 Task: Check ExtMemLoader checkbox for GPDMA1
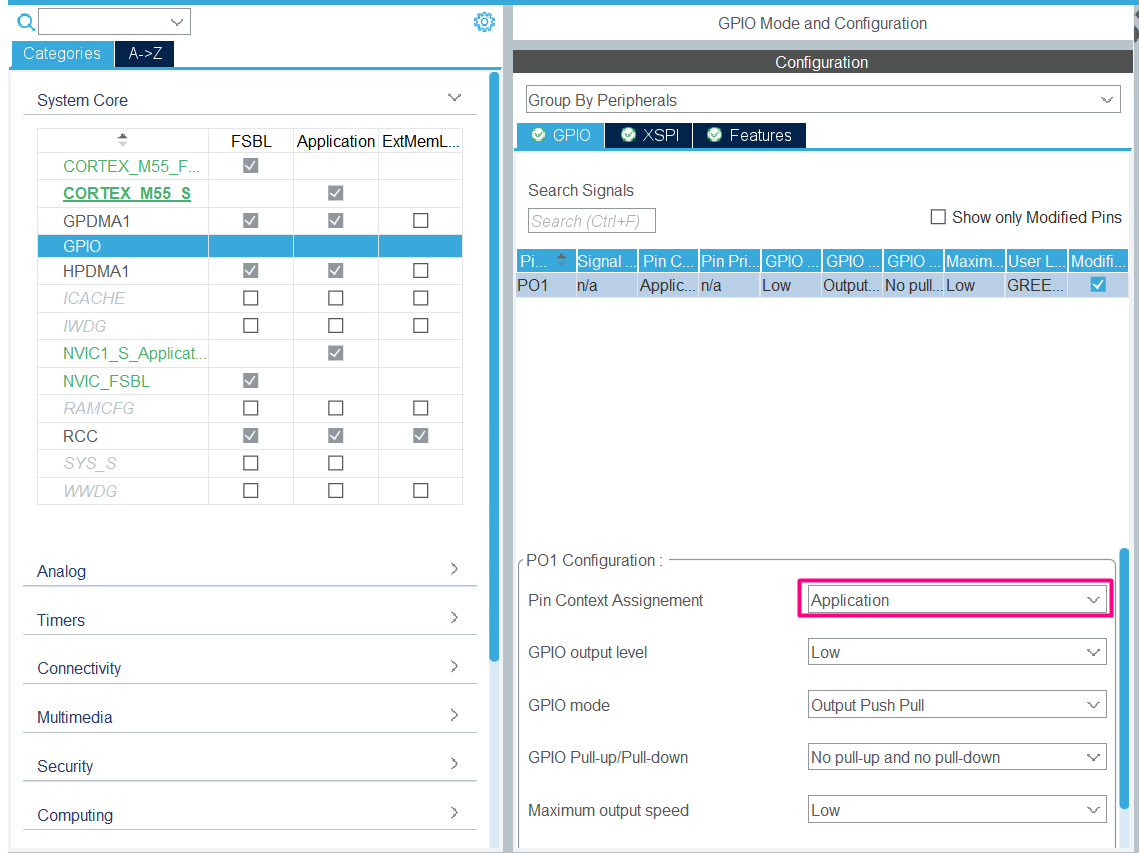[420, 220]
